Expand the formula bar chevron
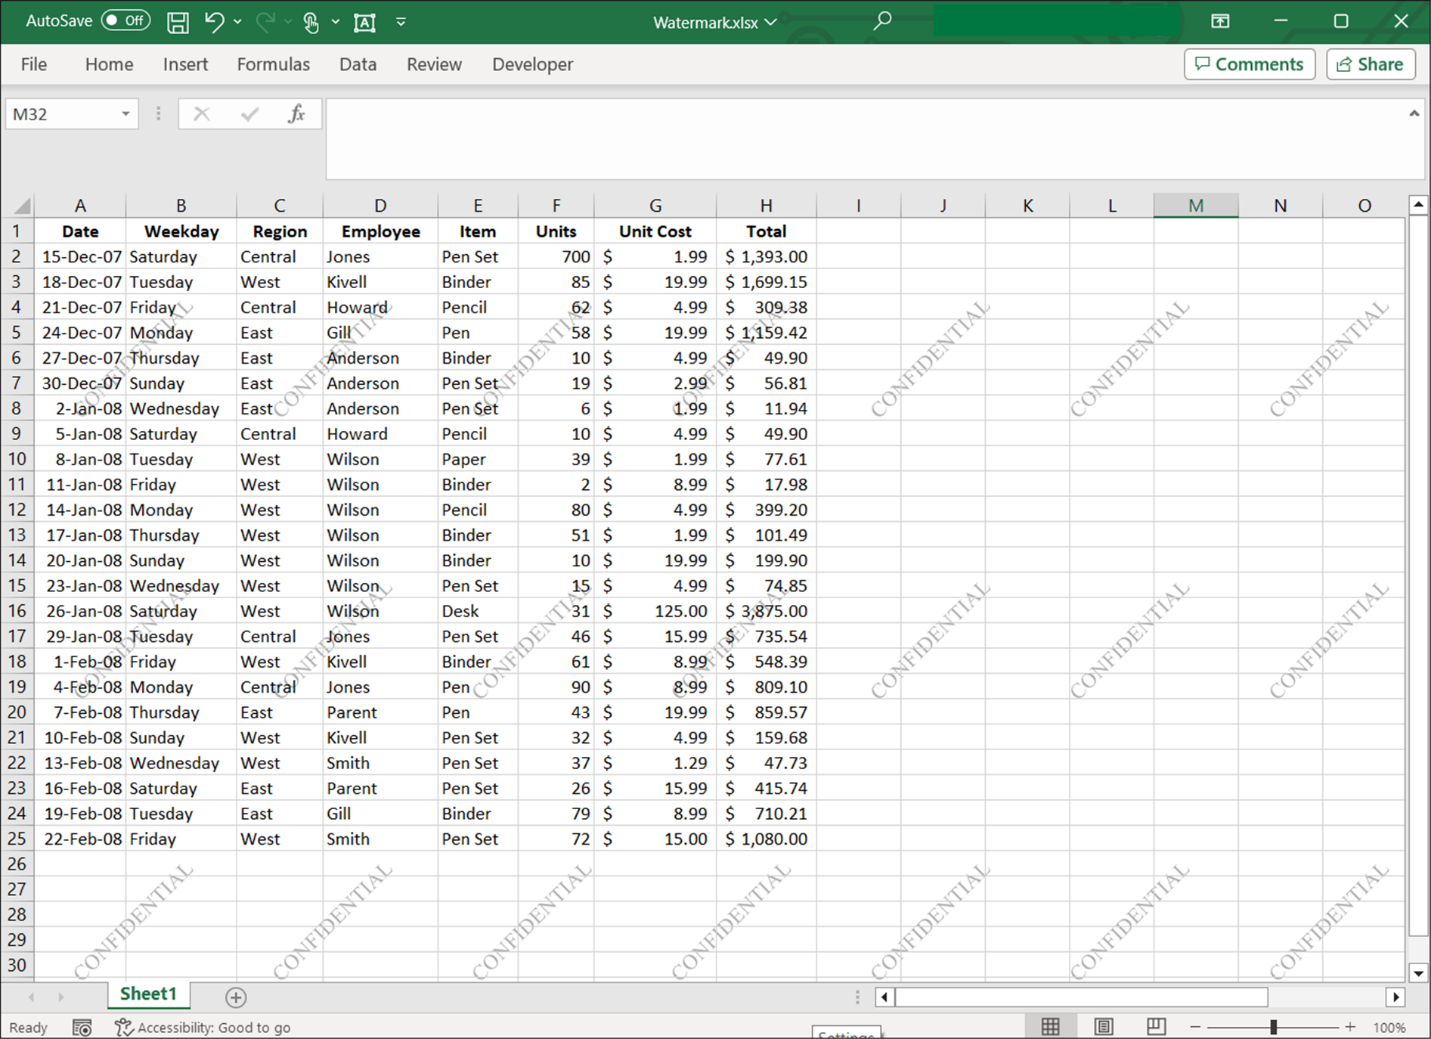 click(x=1414, y=114)
